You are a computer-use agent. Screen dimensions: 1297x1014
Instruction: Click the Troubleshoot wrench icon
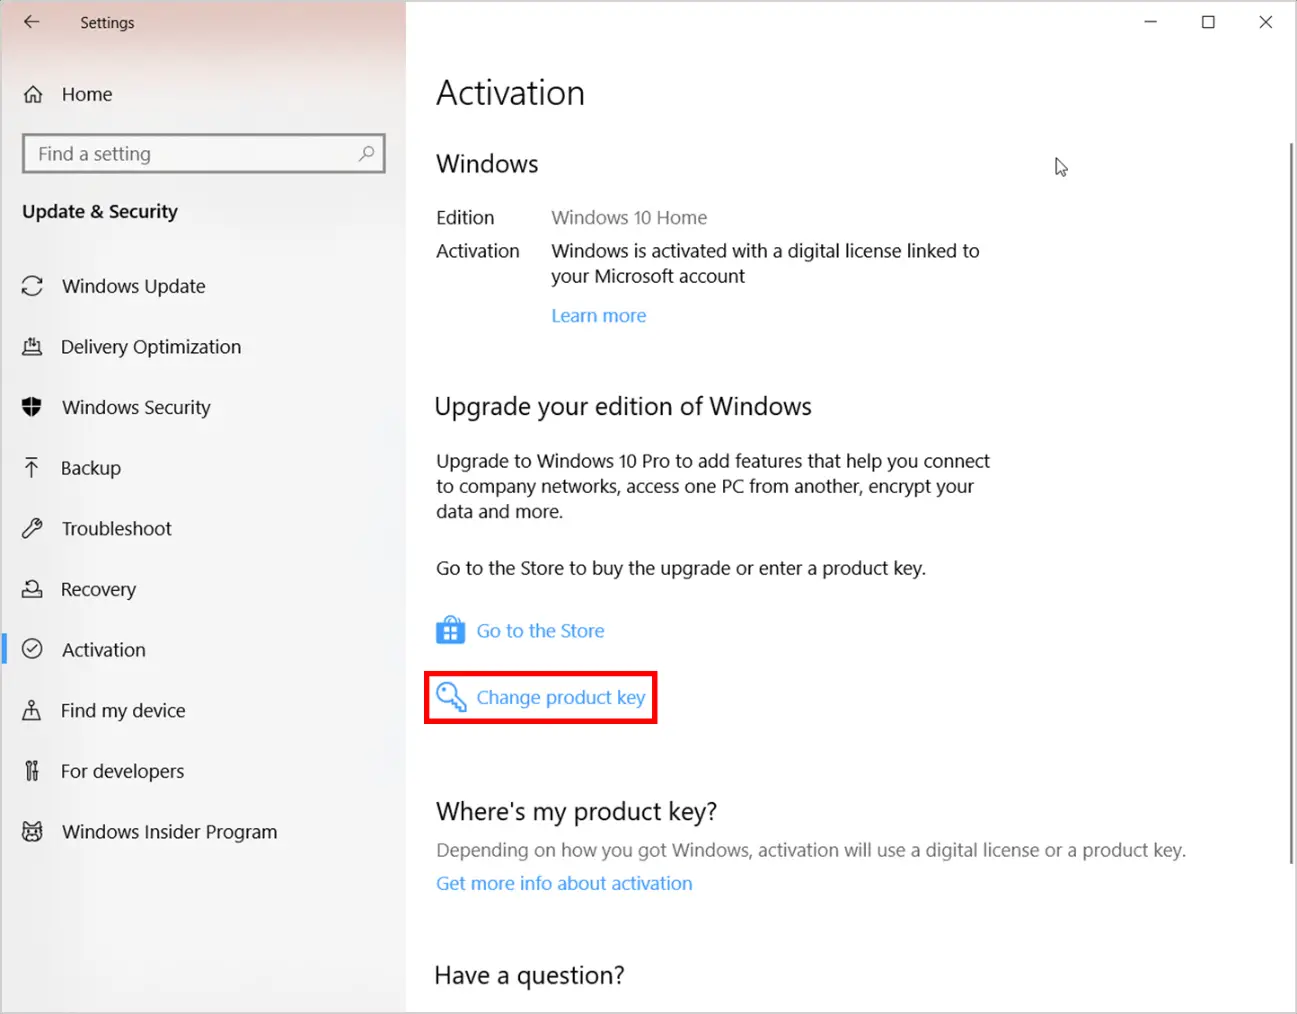(x=32, y=528)
